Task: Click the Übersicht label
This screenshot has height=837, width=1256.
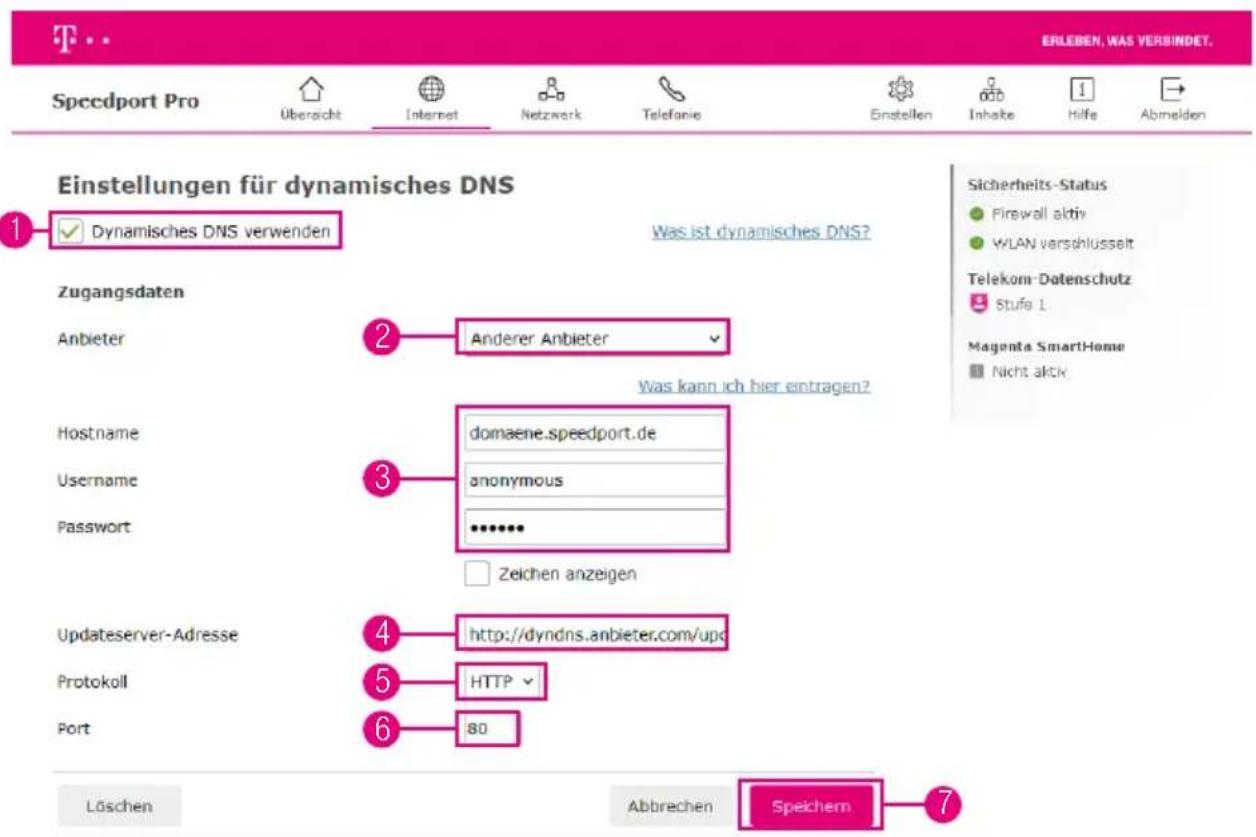Action: [310, 115]
